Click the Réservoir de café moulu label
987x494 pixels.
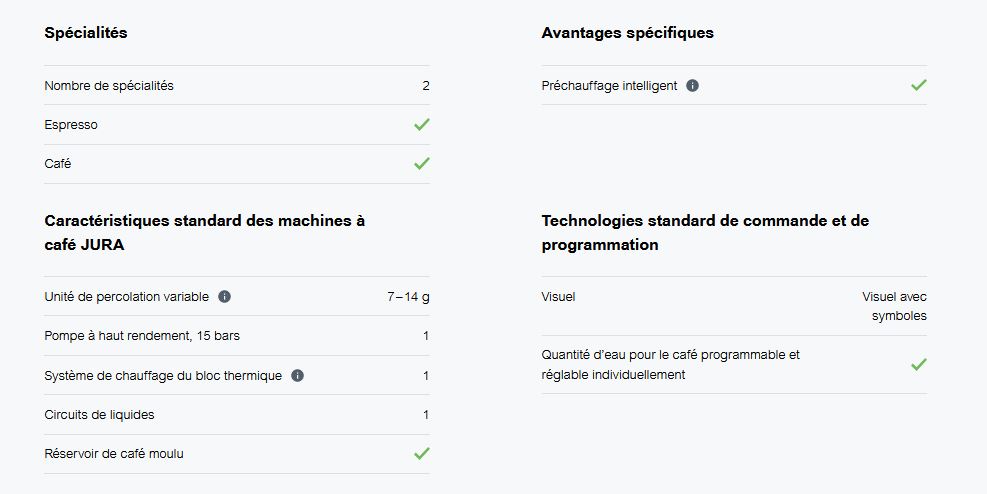114,454
